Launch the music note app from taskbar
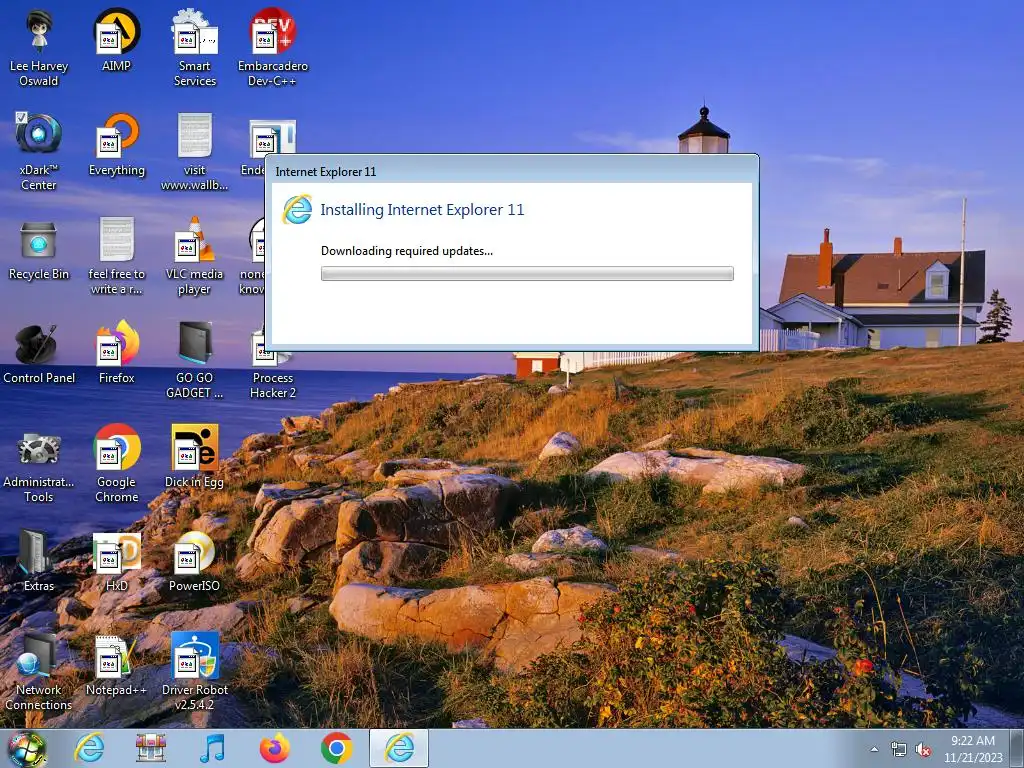Viewport: 1024px width, 768px height. click(x=212, y=748)
